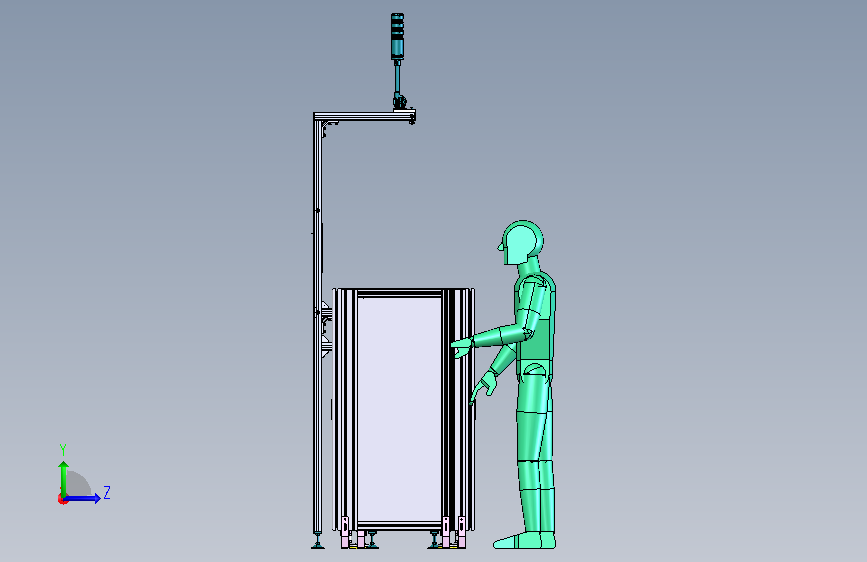Viewport: 867px width, 562px height.
Task: Select the mounting brackets between post and cabinet
Action: [x=326, y=329]
